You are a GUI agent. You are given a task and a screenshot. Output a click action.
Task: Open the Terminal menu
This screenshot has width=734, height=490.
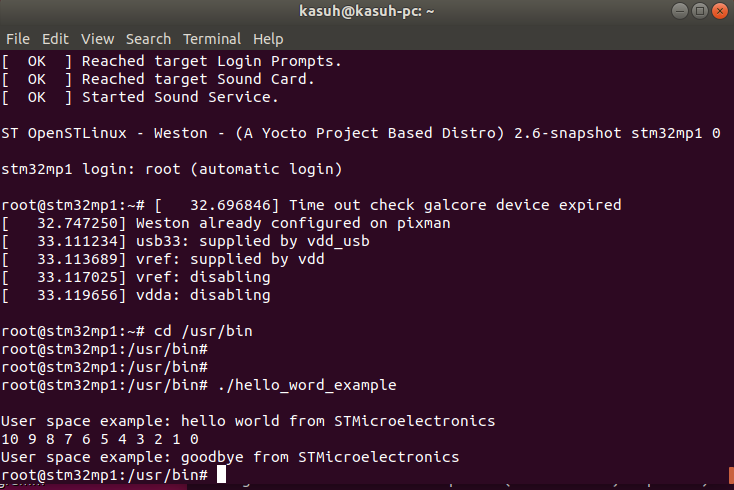click(212, 39)
